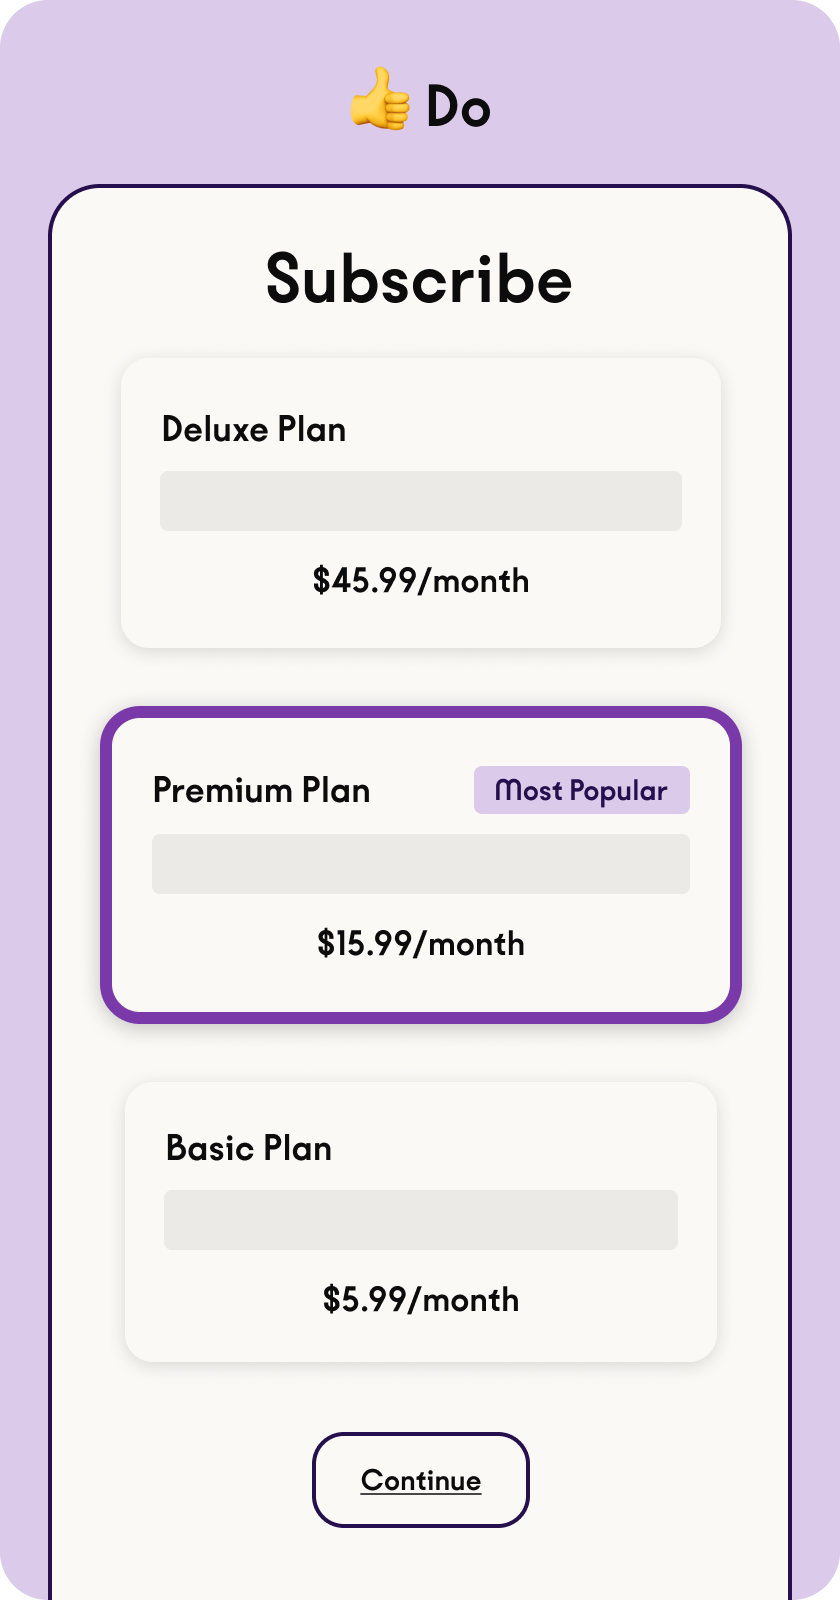
Task: Click the gray placeholder bar under Basic Plan
Action: [420, 1220]
